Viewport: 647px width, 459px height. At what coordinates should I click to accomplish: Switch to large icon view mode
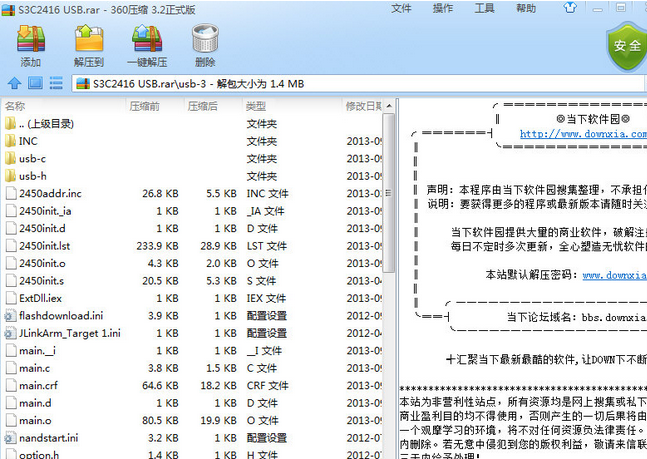[35, 83]
